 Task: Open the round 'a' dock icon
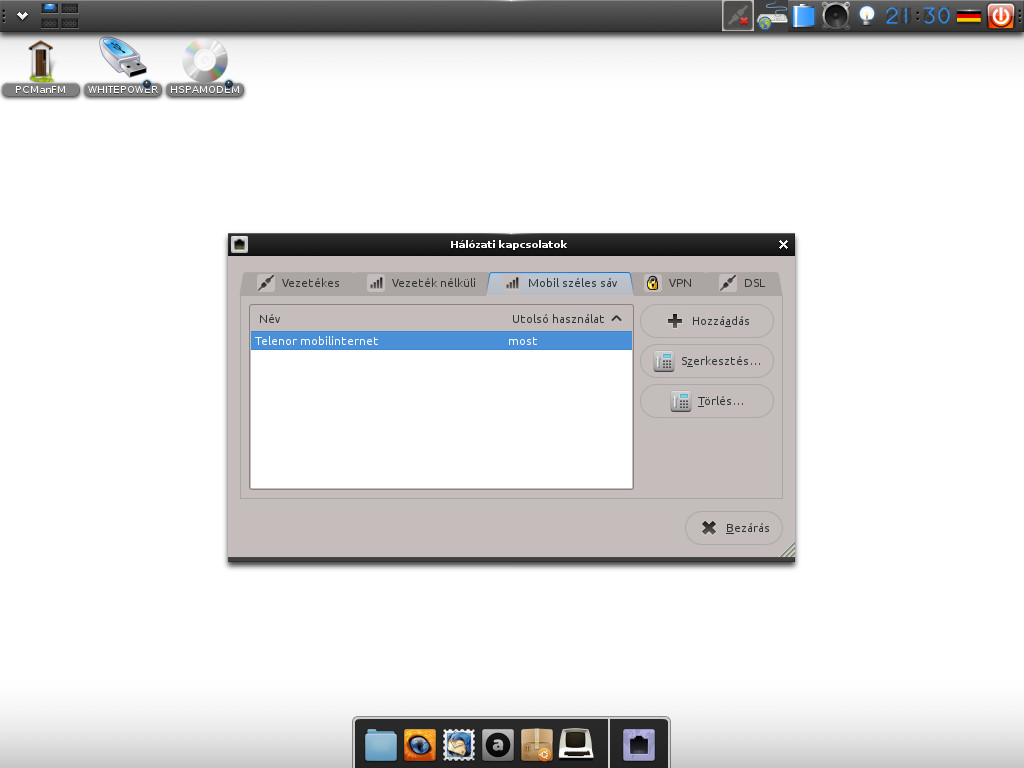click(x=498, y=744)
